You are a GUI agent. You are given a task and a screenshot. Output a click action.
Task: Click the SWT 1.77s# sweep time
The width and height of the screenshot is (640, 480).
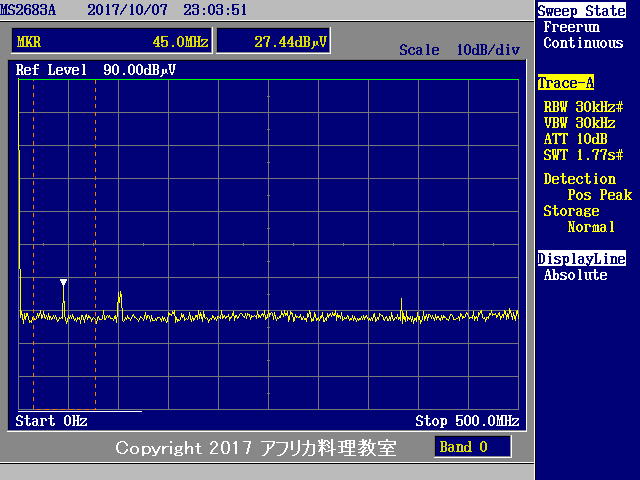583,155
